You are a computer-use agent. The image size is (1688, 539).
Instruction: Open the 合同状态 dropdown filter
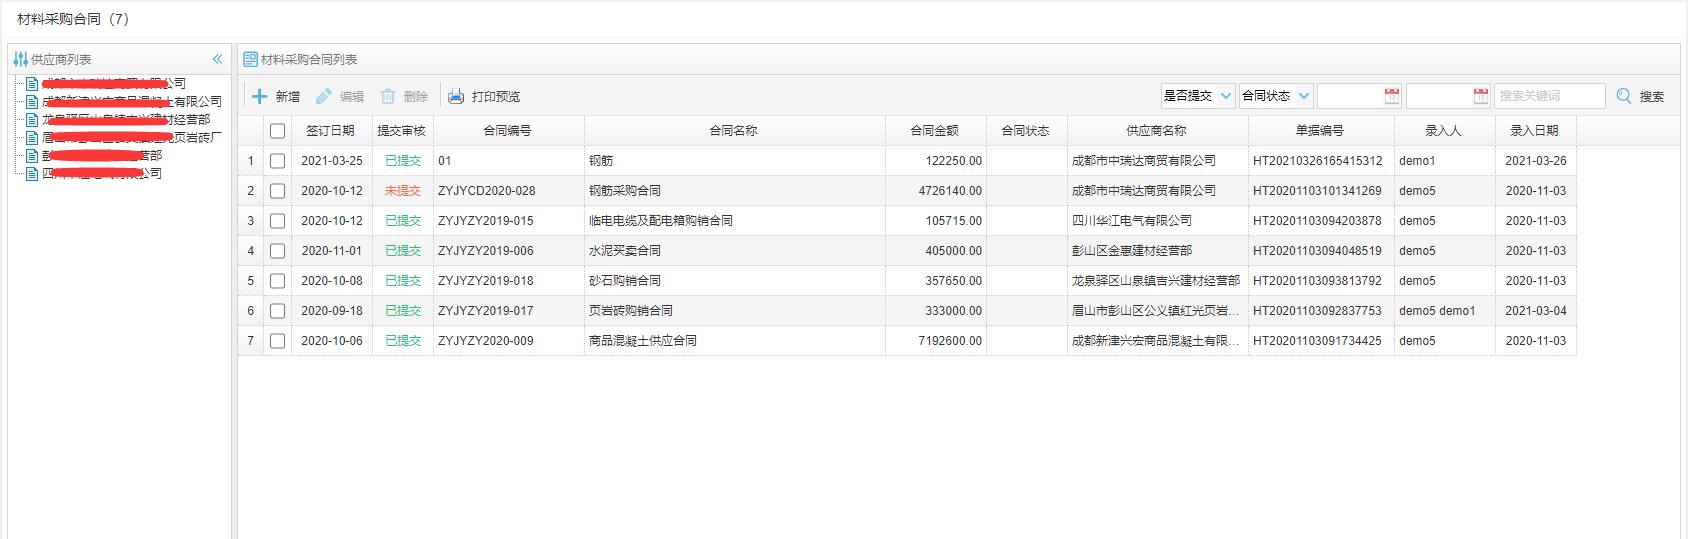1275,96
